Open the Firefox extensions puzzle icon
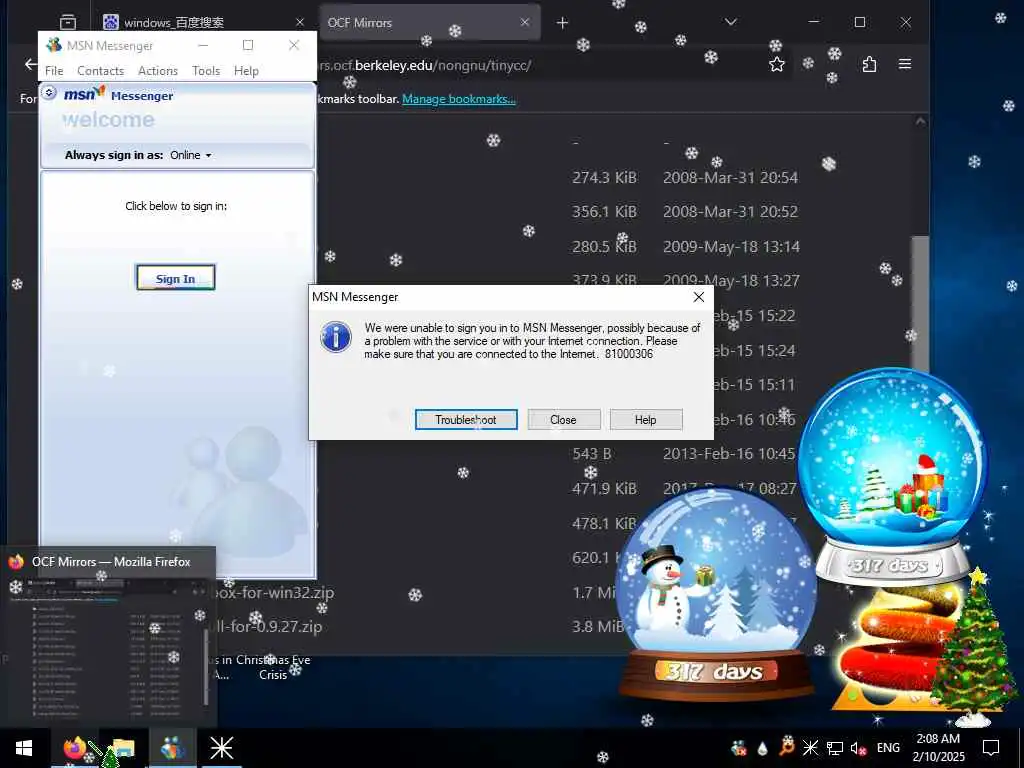Viewport: 1024px width, 768px height. click(x=869, y=64)
